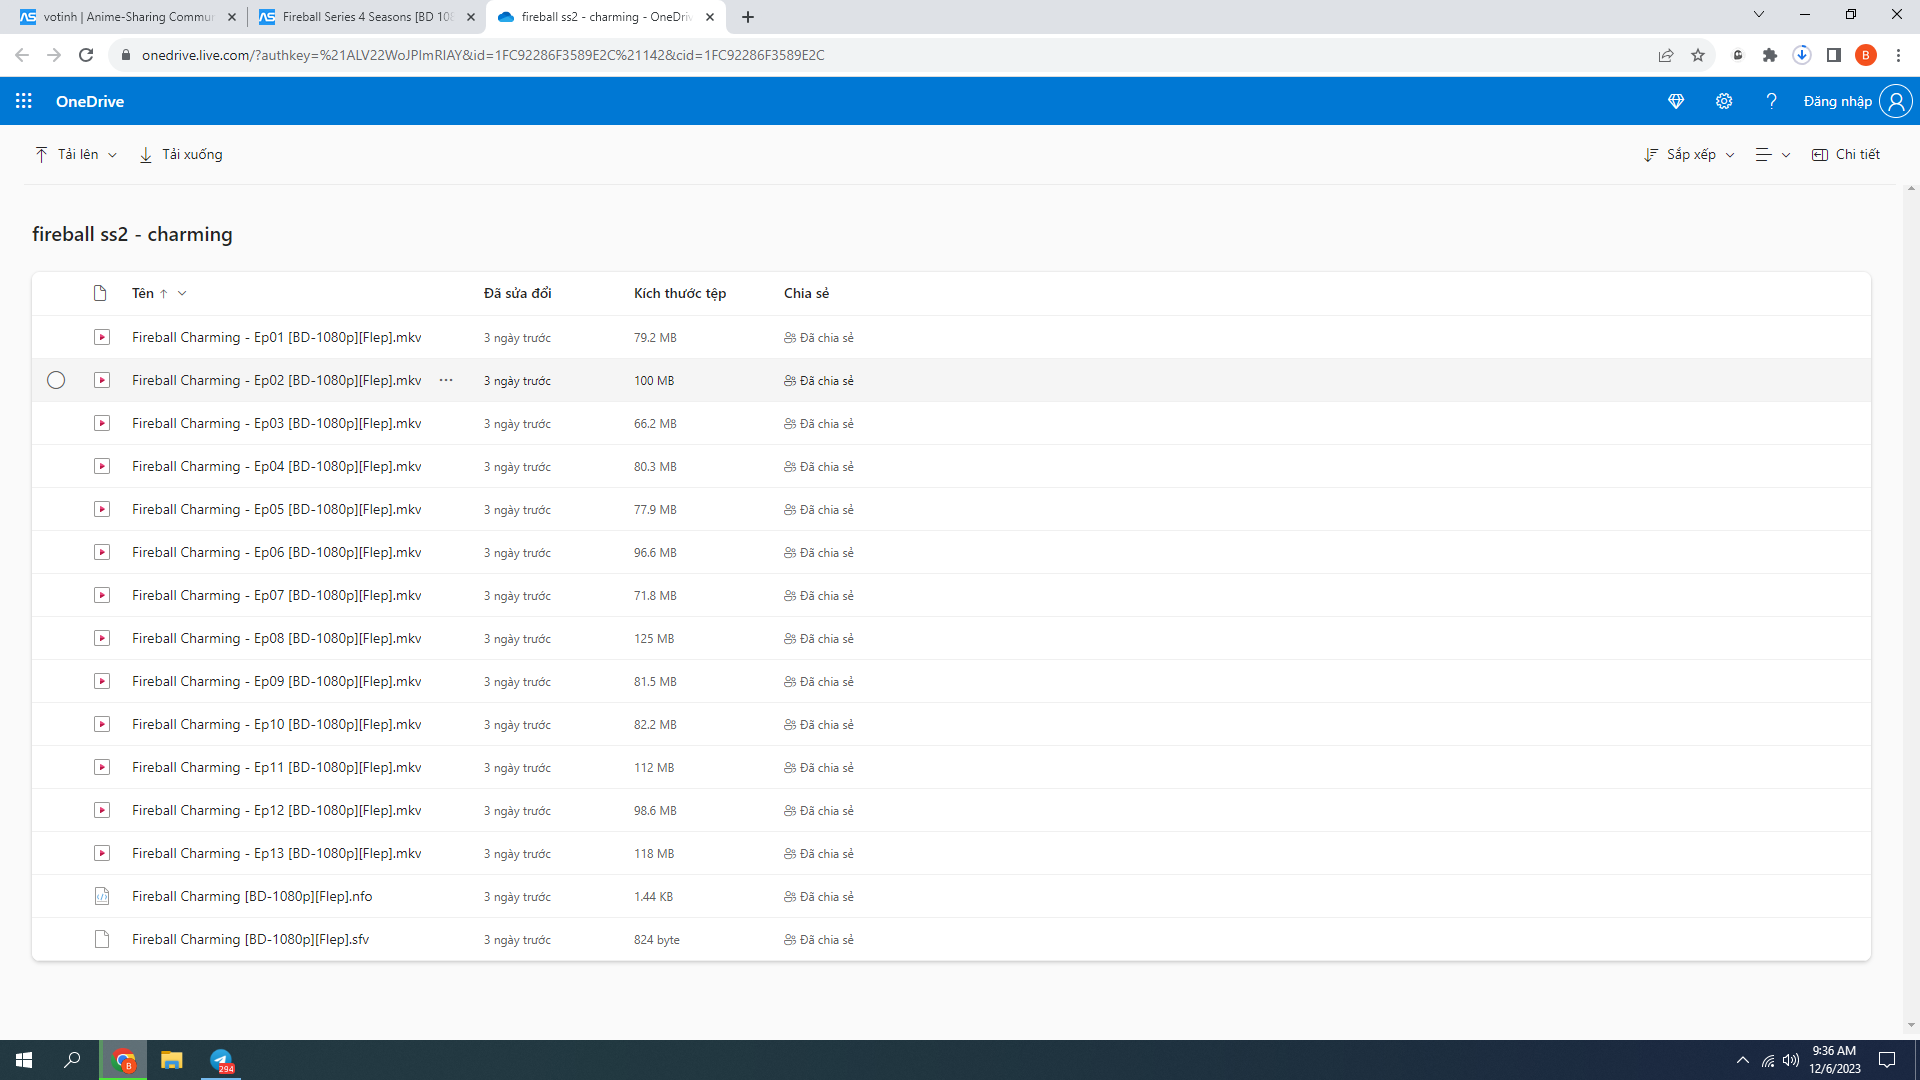This screenshot has height=1080, width=1920.
Task: Click the Tải xuống download button
Action: point(181,155)
